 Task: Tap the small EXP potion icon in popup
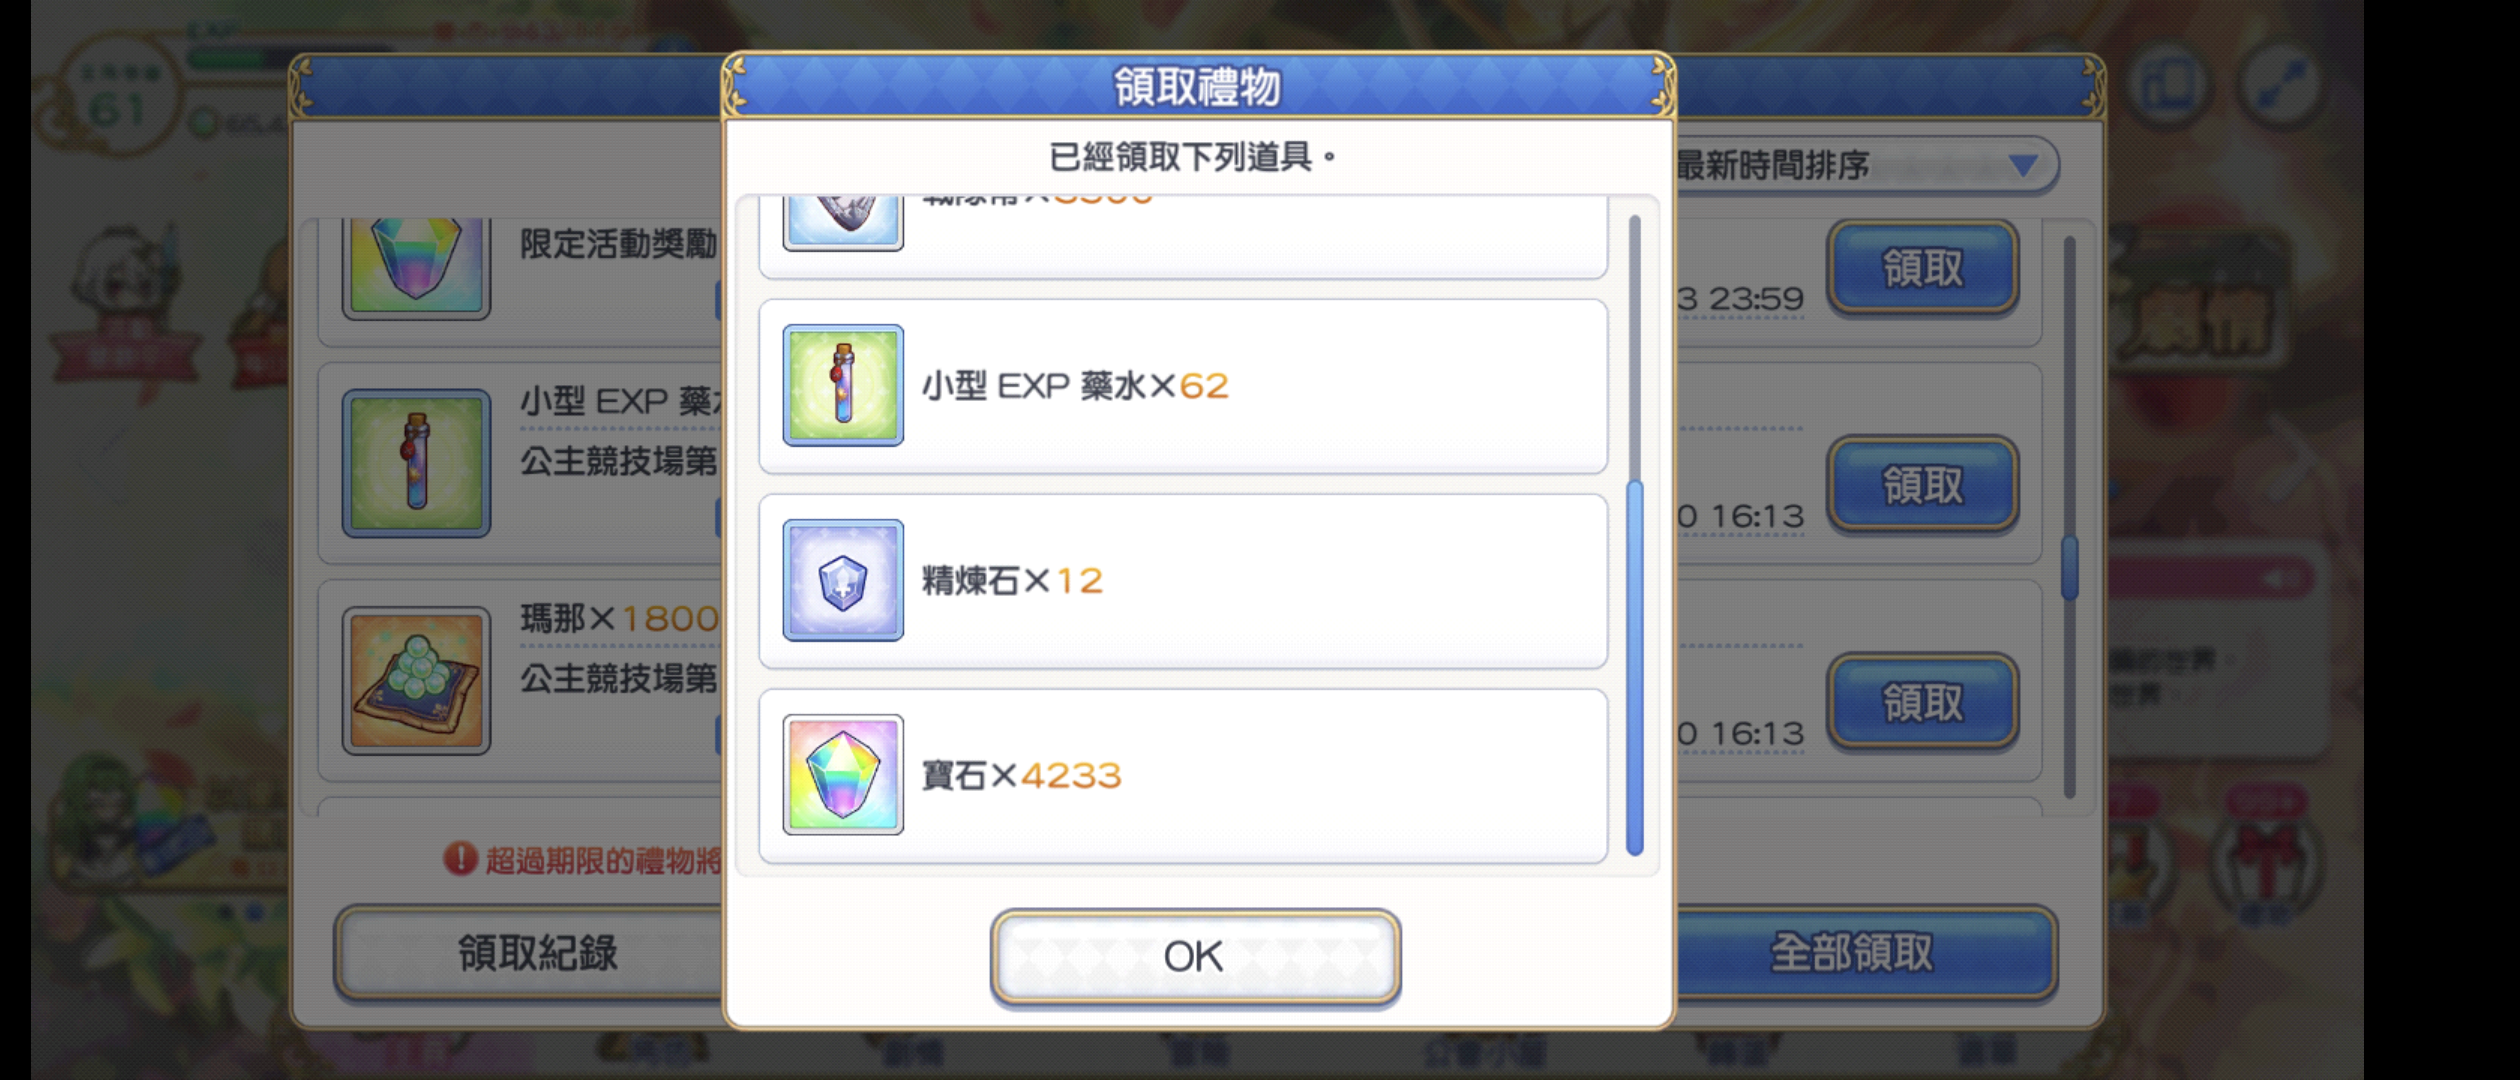(x=843, y=385)
